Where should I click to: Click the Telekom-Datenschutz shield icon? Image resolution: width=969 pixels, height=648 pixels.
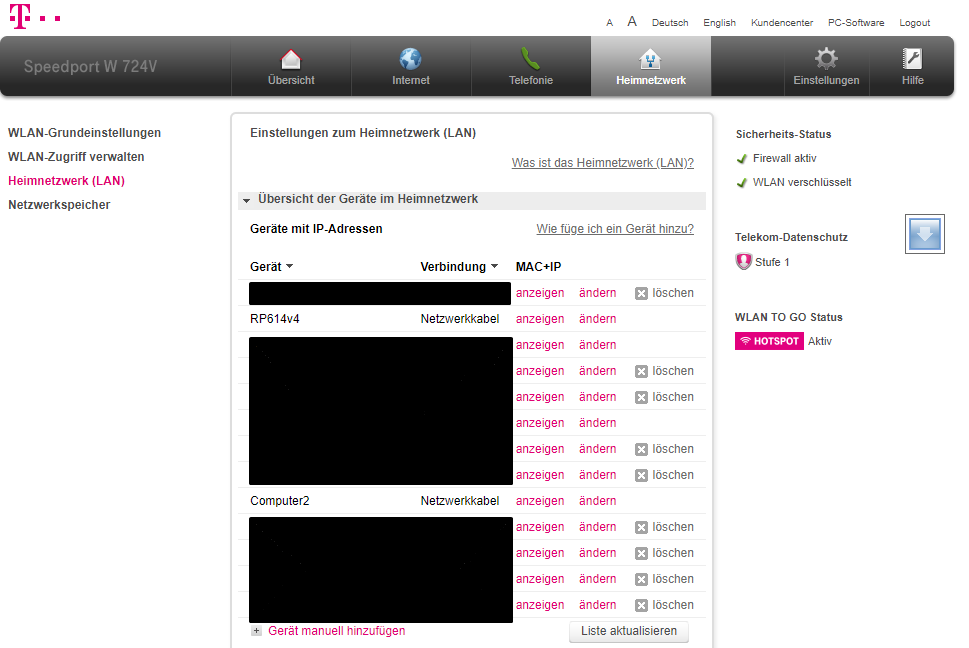click(x=743, y=261)
